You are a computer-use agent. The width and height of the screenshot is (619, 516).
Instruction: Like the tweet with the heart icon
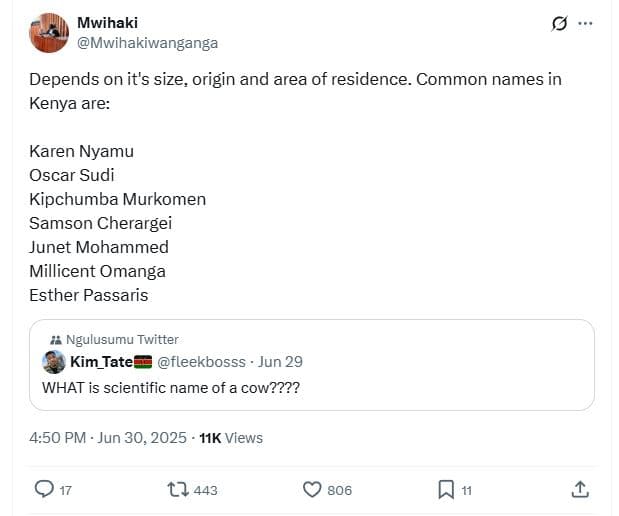(312, 489)
